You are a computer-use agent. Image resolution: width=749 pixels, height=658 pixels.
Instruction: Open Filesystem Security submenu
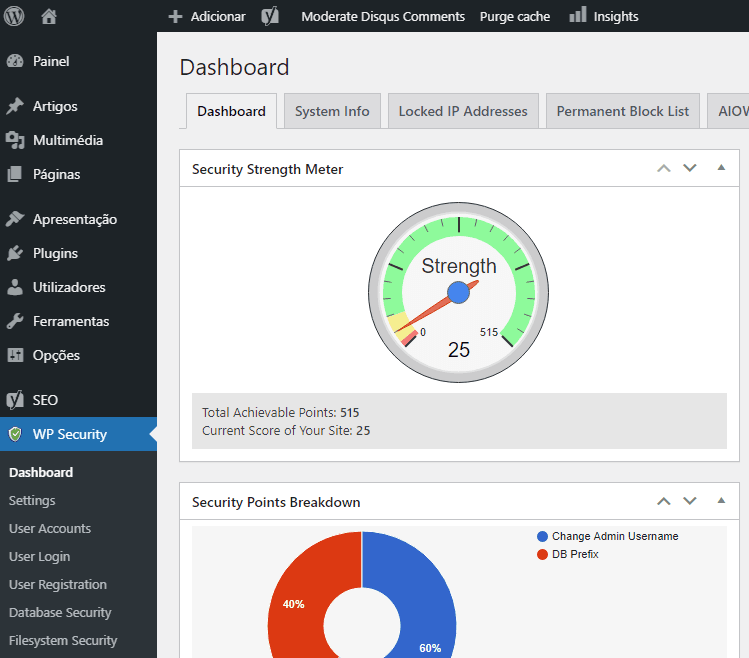coord(63,640)
